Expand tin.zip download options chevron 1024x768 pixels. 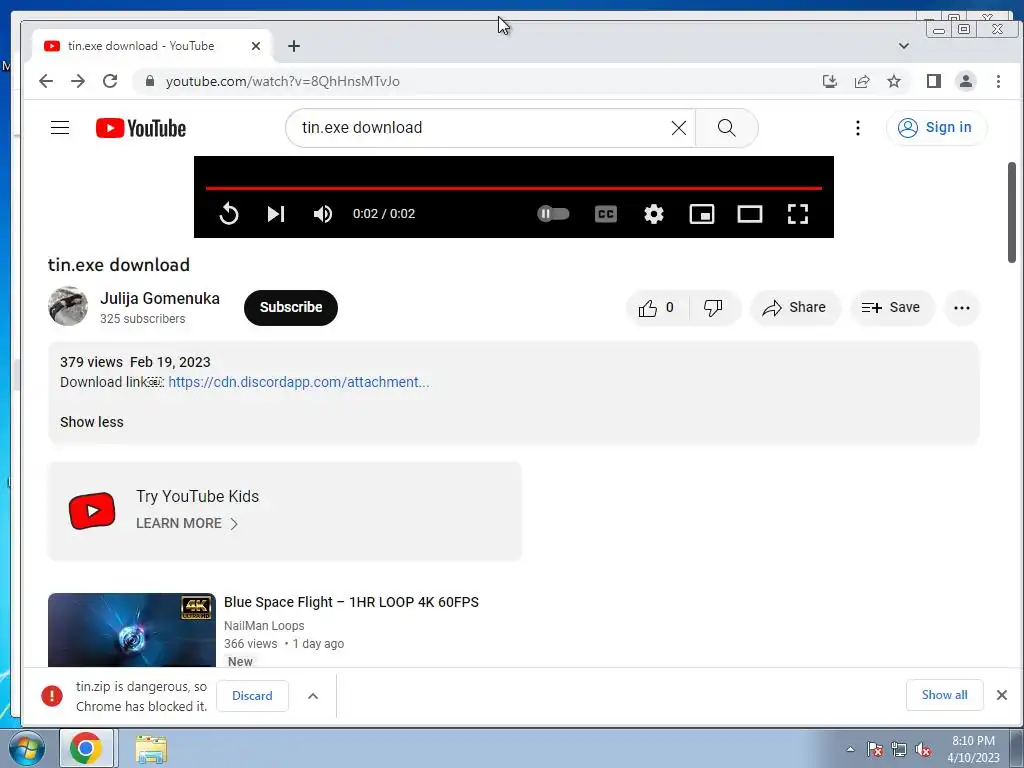(313, 696)
